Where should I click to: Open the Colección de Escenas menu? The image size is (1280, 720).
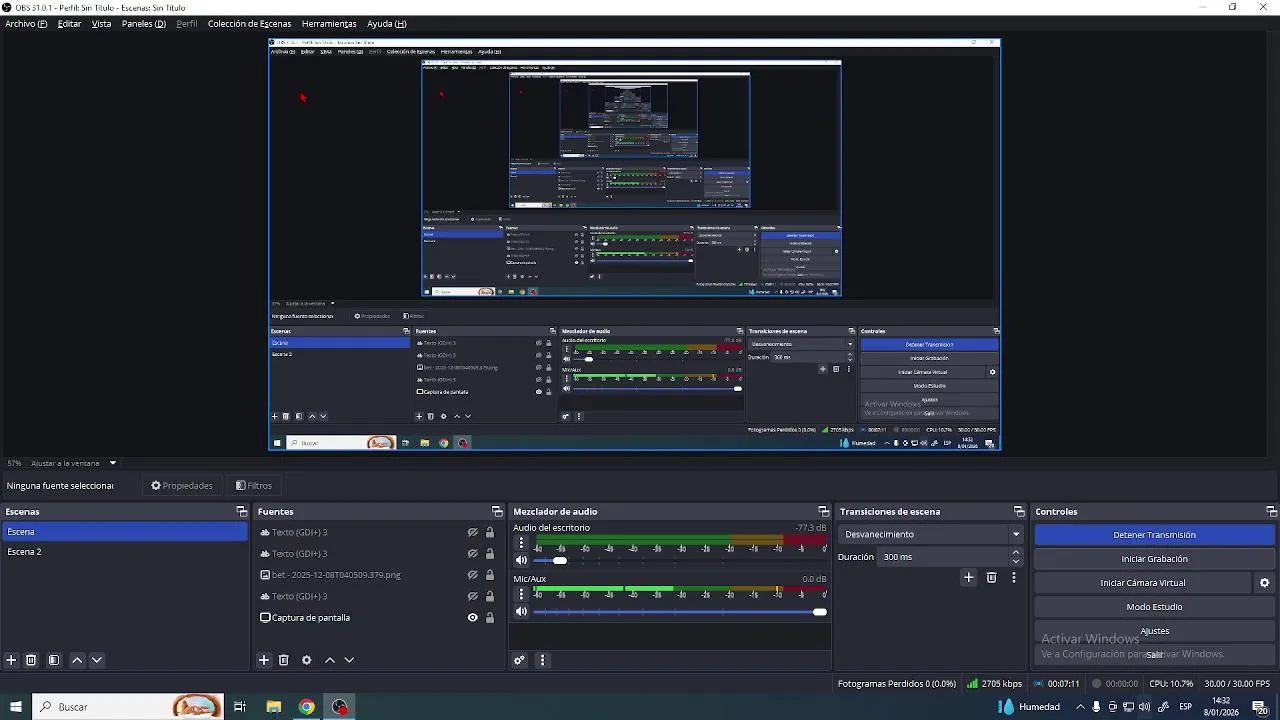click(x=249, y=23)
